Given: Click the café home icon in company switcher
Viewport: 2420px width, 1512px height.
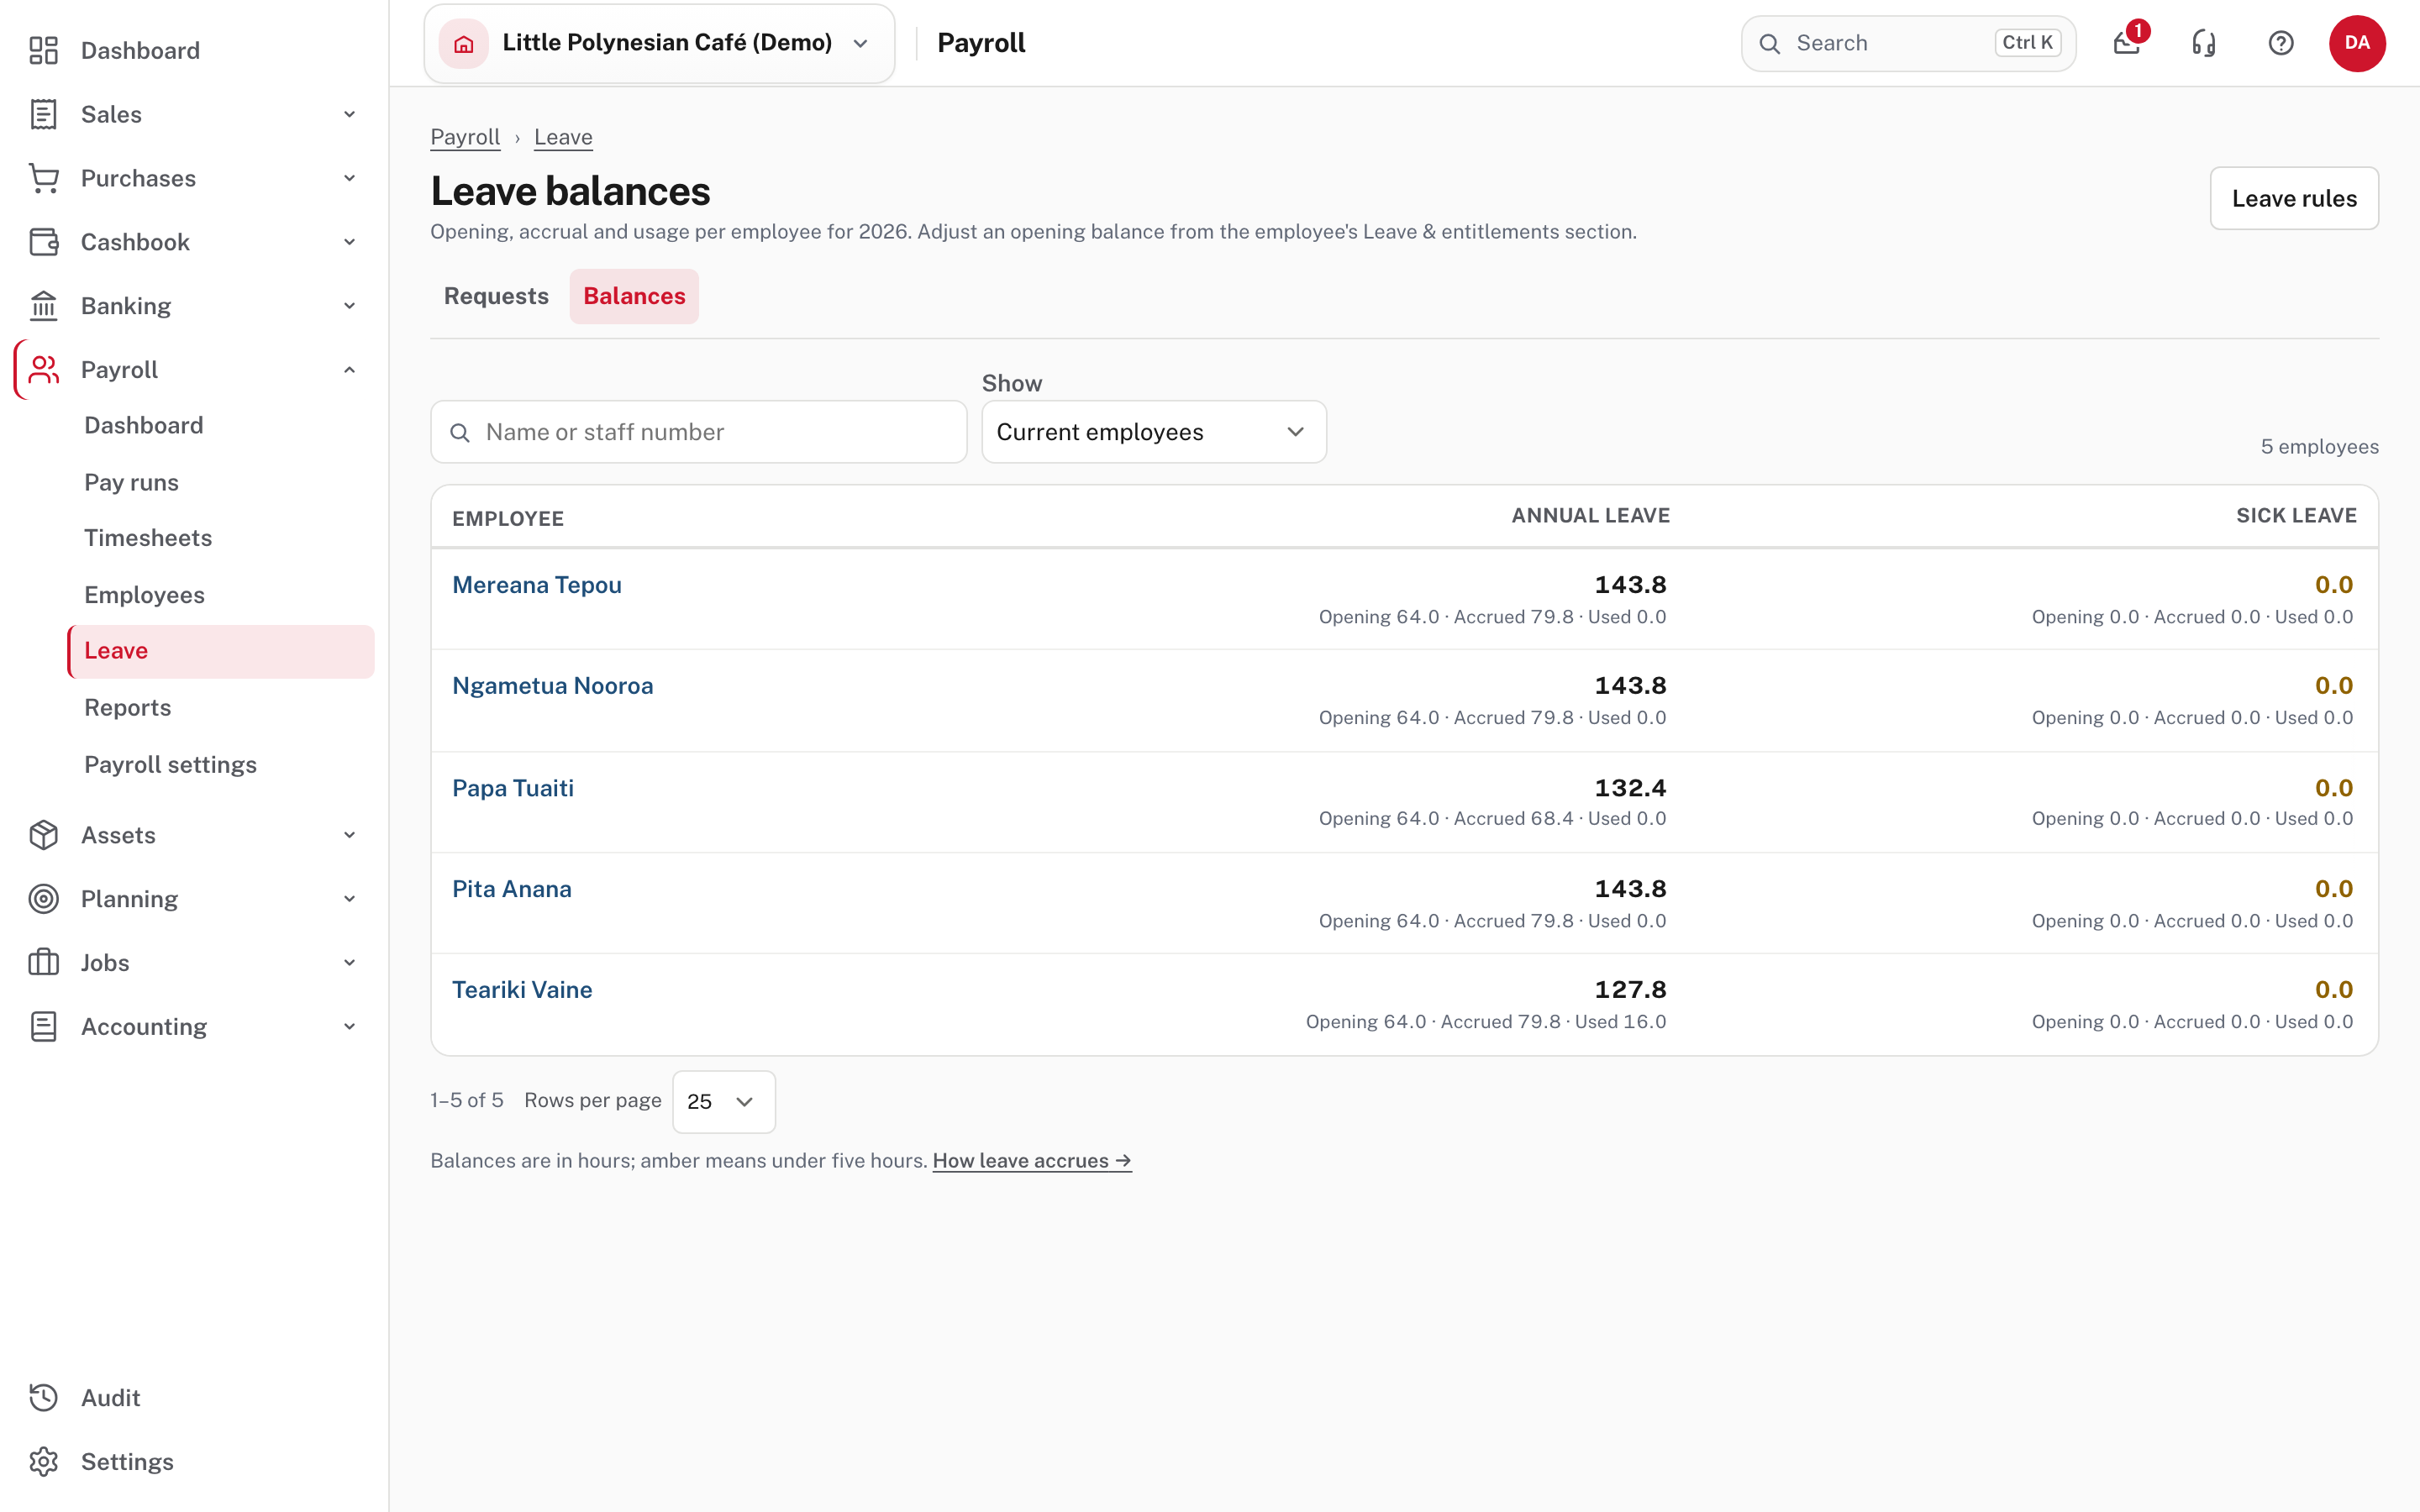Looking at the screenshot, I should point(464,43).
